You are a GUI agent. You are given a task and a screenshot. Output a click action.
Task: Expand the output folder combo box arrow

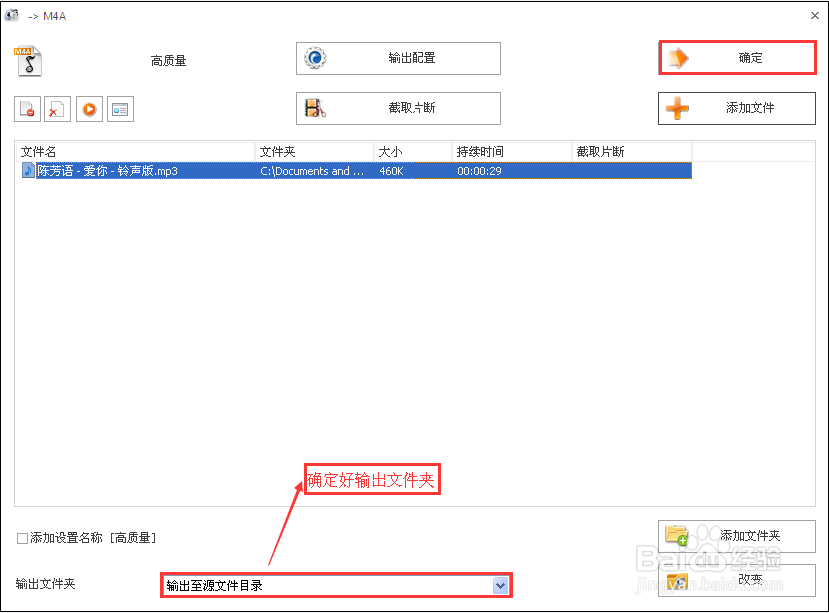(501, 584)
